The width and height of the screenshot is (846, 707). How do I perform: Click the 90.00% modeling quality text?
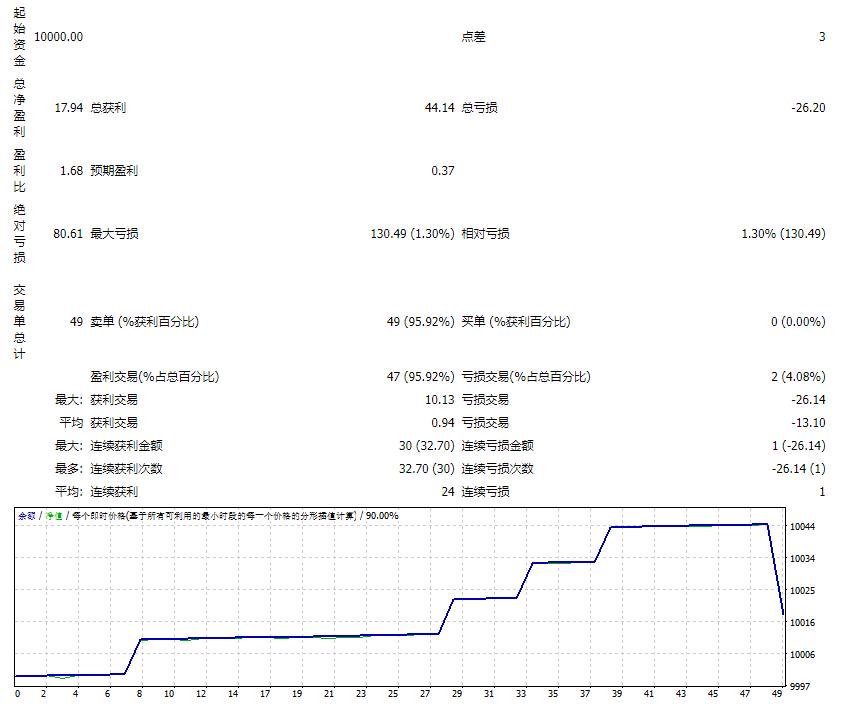(x=382, y=516)
